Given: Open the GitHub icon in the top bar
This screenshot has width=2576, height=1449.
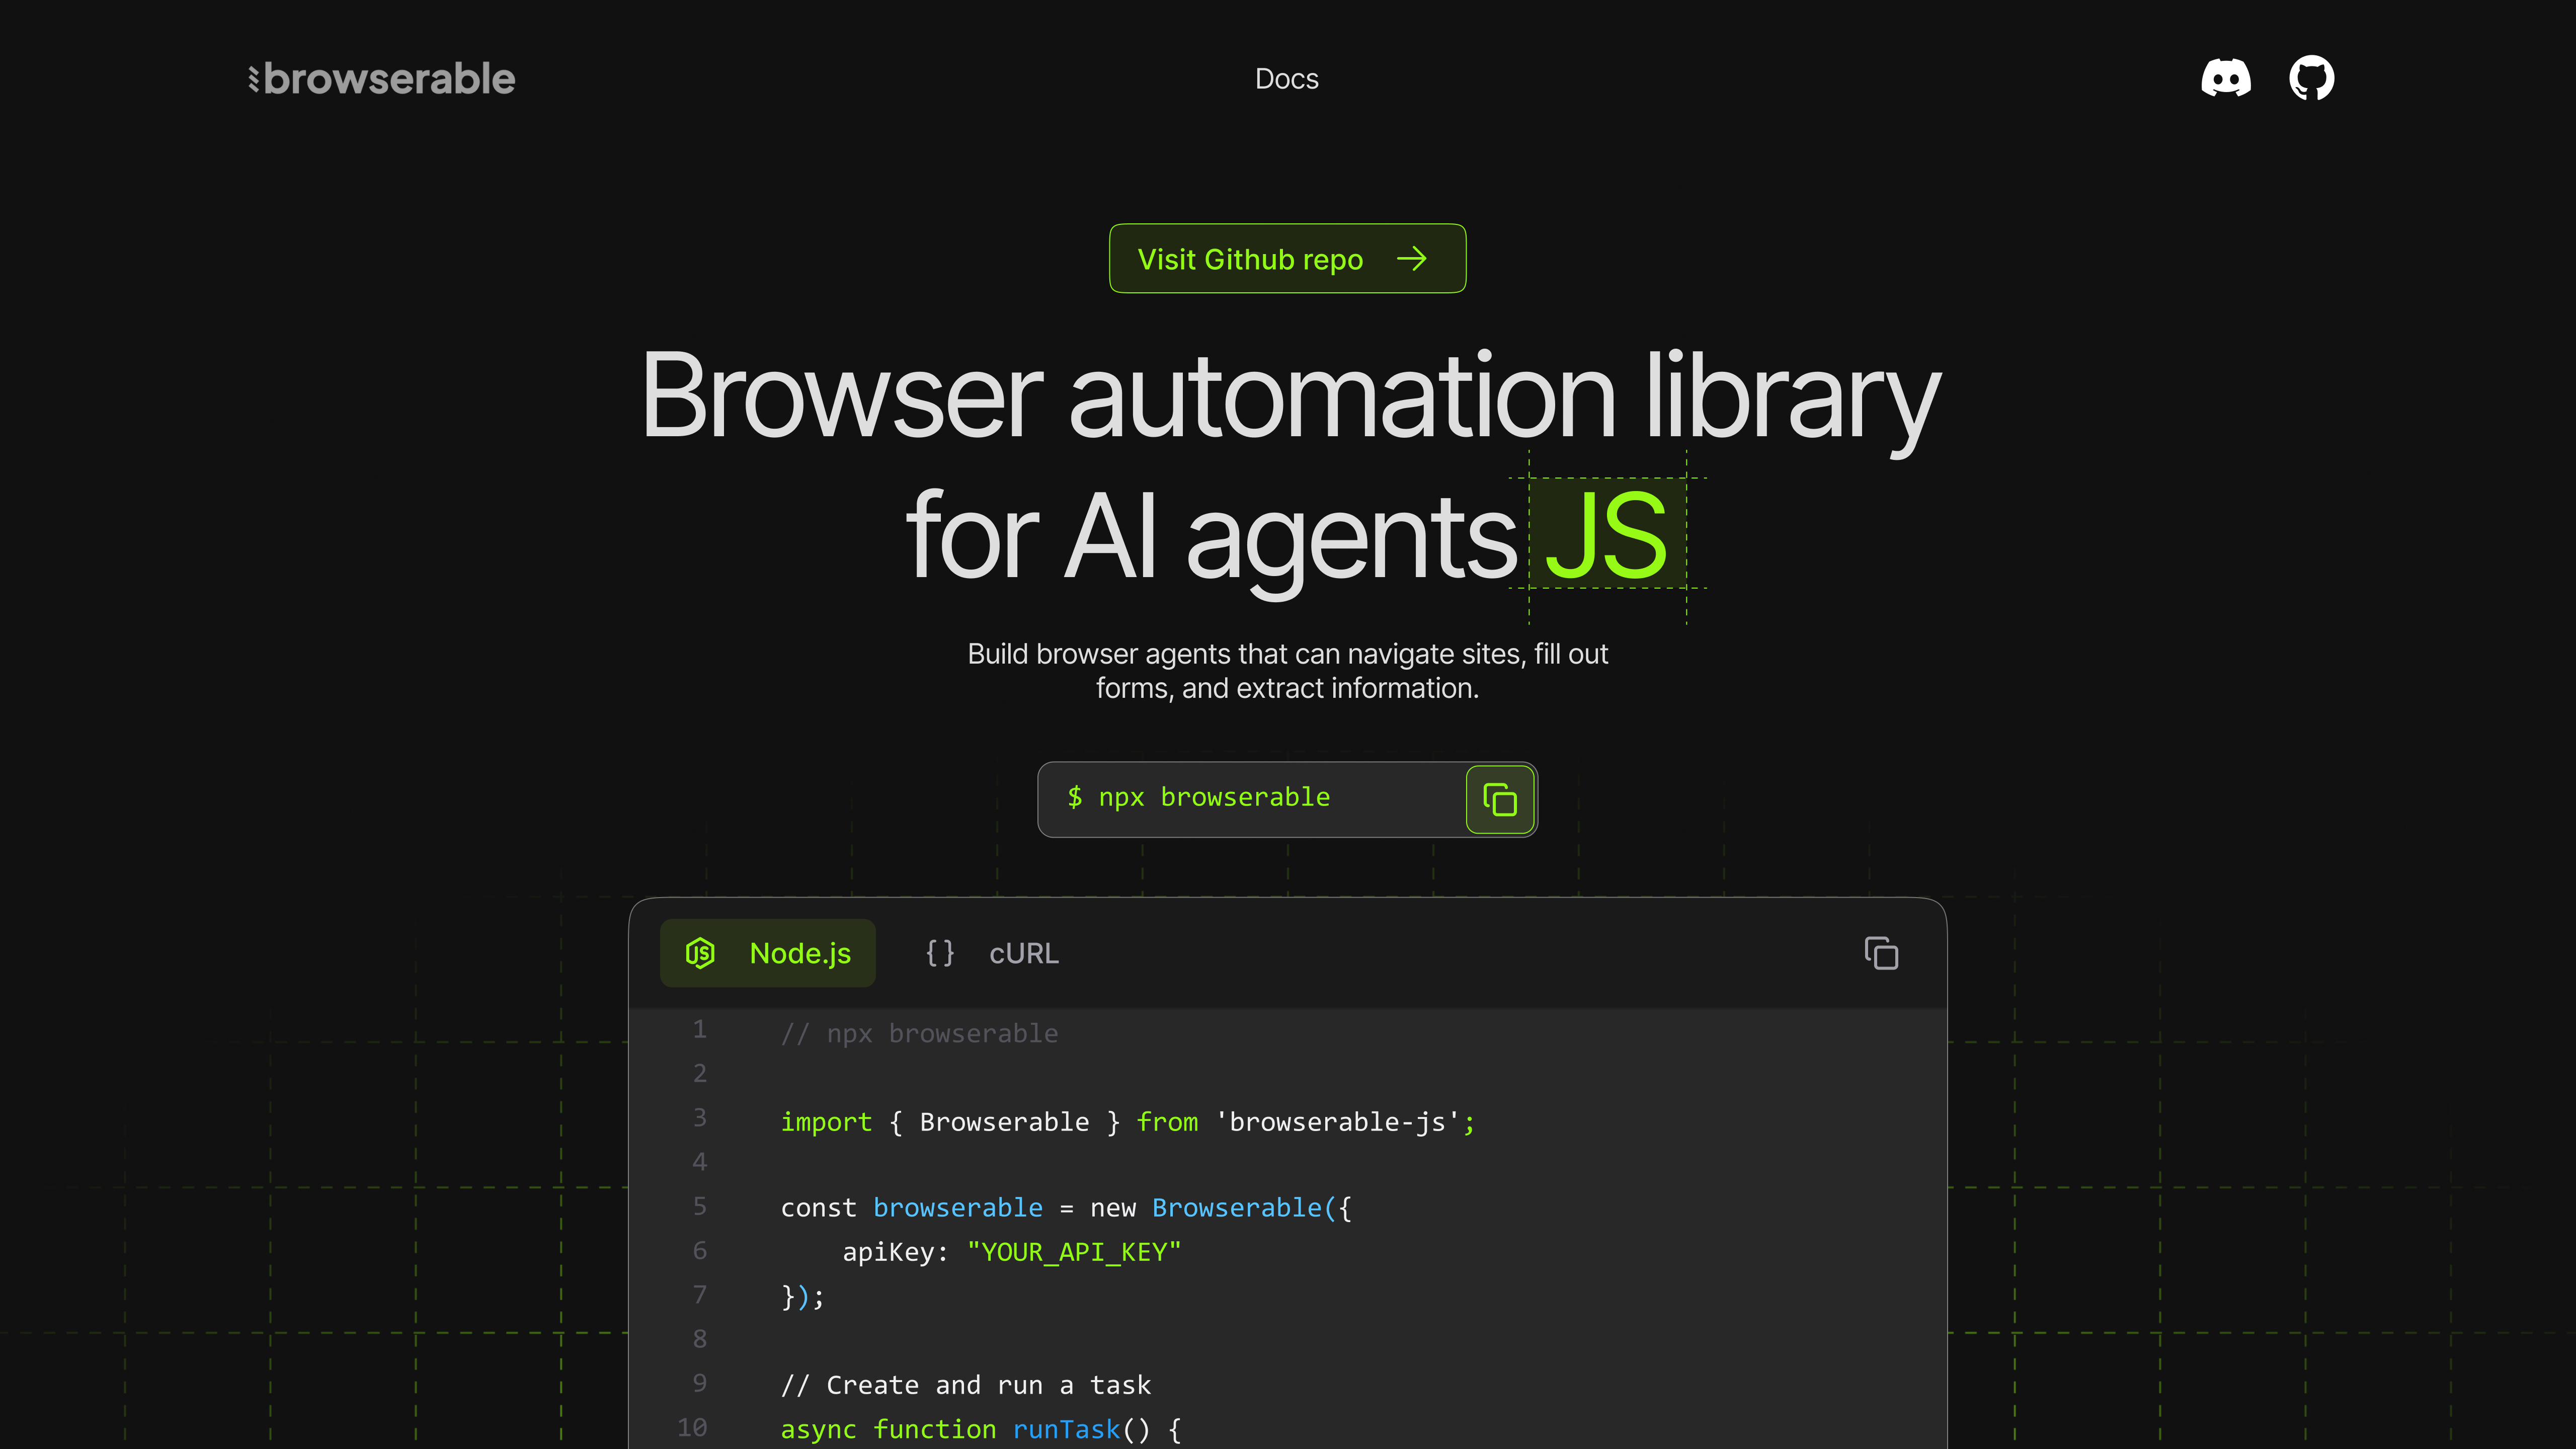Looking at the screenshot, I should 2311,78.
